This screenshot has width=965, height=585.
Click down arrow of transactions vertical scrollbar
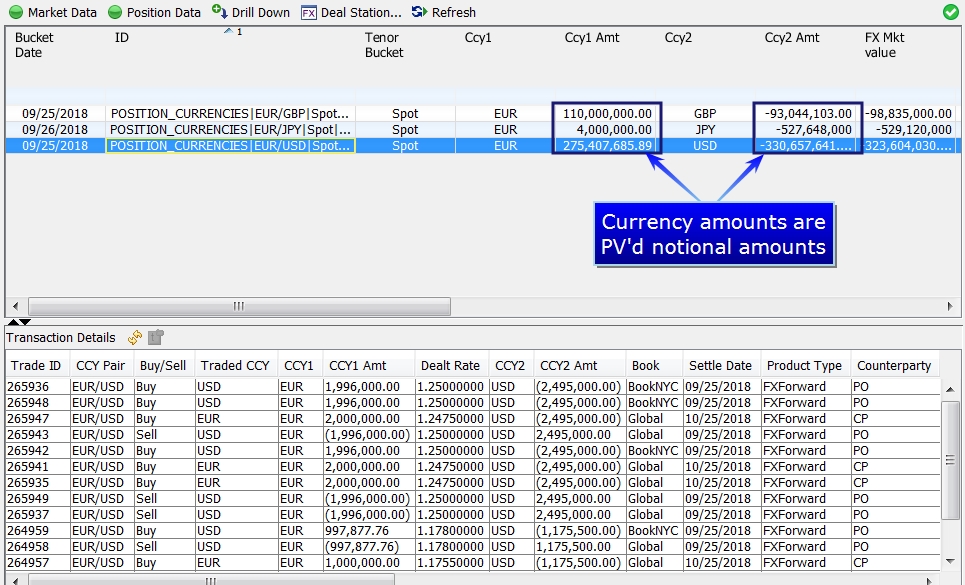coord(950,560)
